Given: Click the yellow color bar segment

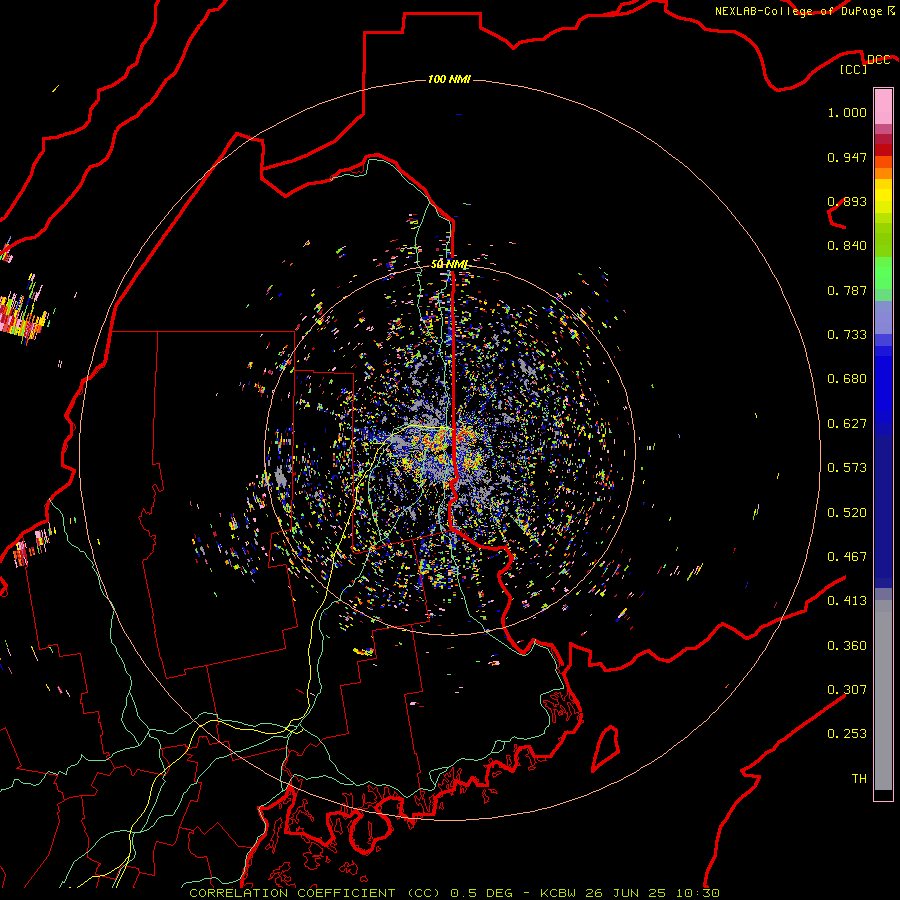Looking at the screenshot, I should 883,196.
